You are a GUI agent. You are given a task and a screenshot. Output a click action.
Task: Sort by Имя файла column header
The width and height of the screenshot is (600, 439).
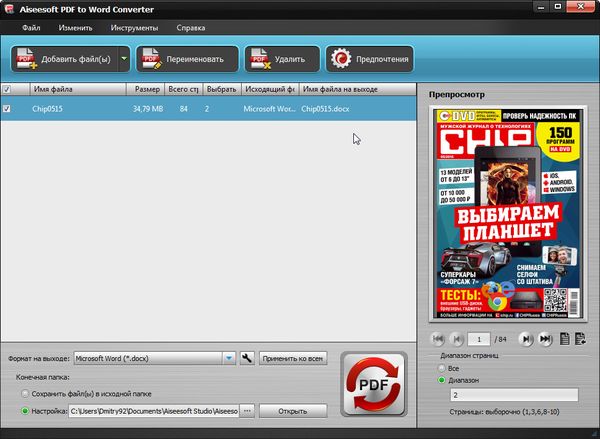pyautogui.click(x=78, y=89)
